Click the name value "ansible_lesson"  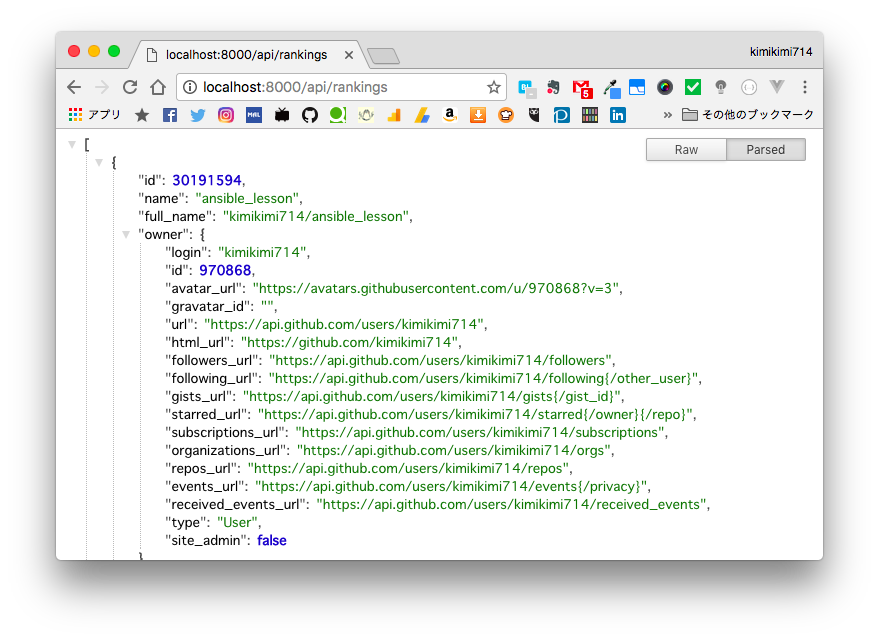point(247,198)
